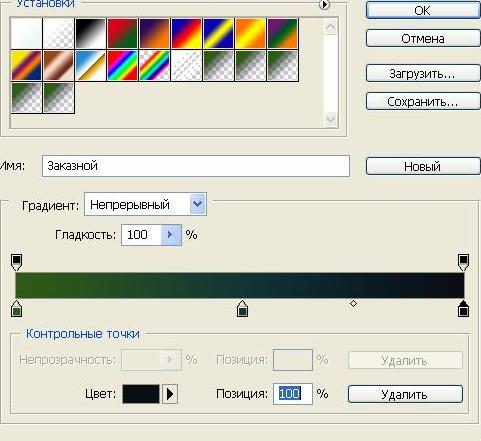This screenshot has width=481, height=441.
Task: Choose the rainbow spectrum gradient preset
Action: (123, 65)
